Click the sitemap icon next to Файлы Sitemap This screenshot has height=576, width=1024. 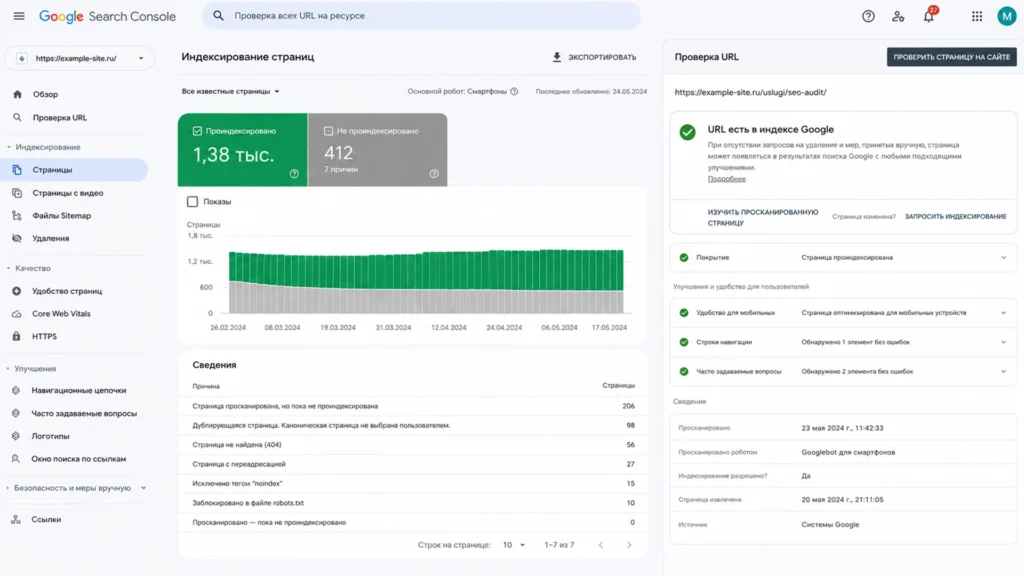tap(17, 216)
